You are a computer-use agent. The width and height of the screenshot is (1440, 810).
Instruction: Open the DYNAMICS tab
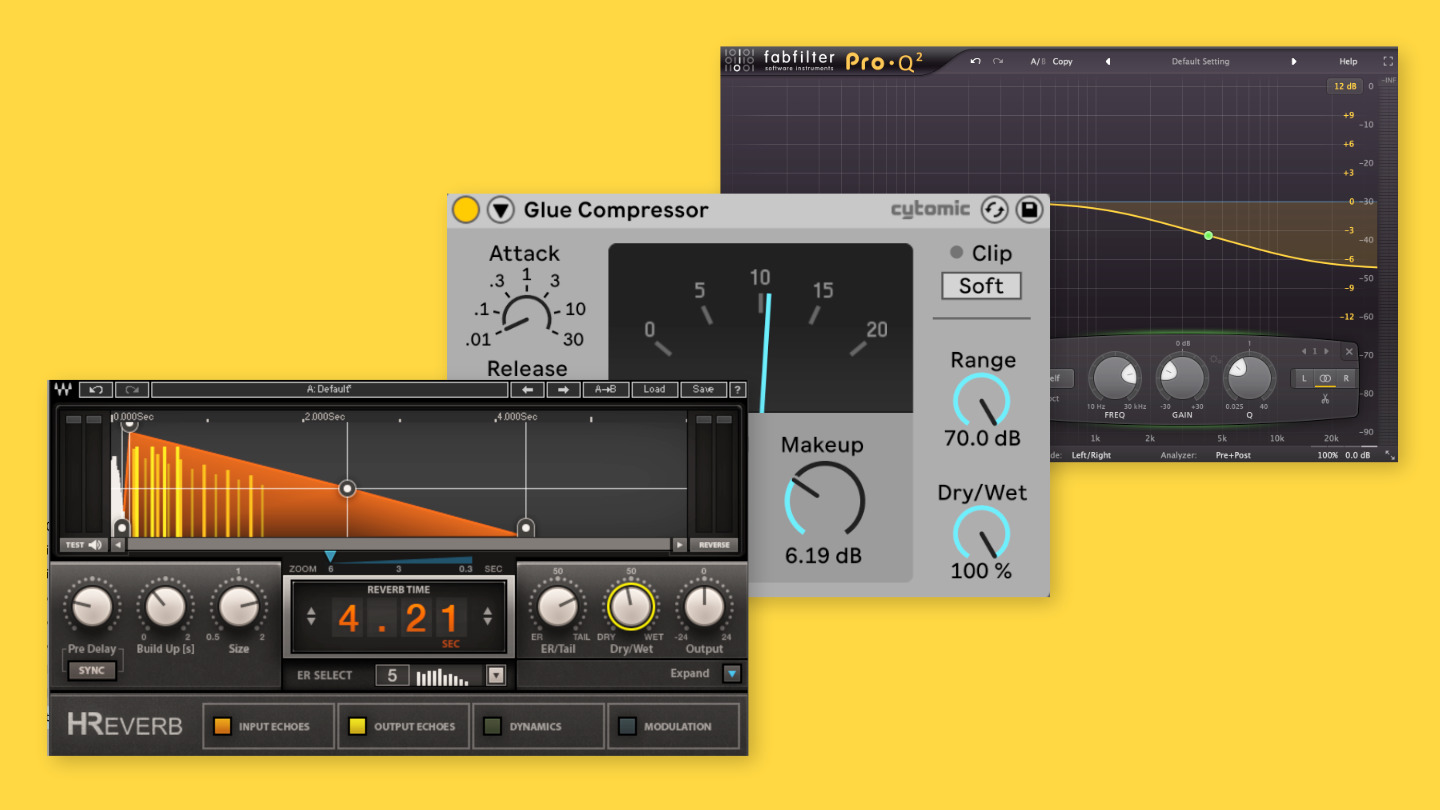[x=539, y=727]
